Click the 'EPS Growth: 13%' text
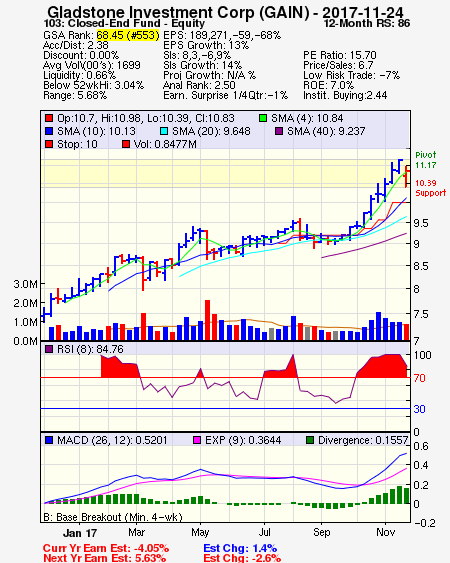450x563 pixels. tap(206, 45)
